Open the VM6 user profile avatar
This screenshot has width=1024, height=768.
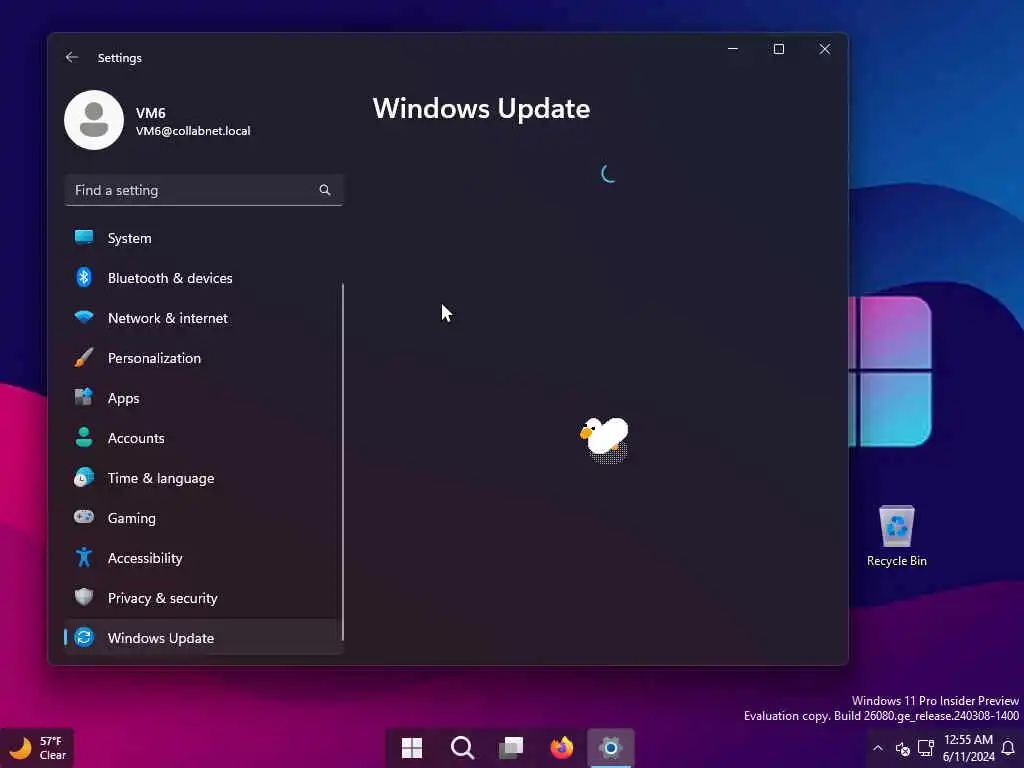click(94, 120)
